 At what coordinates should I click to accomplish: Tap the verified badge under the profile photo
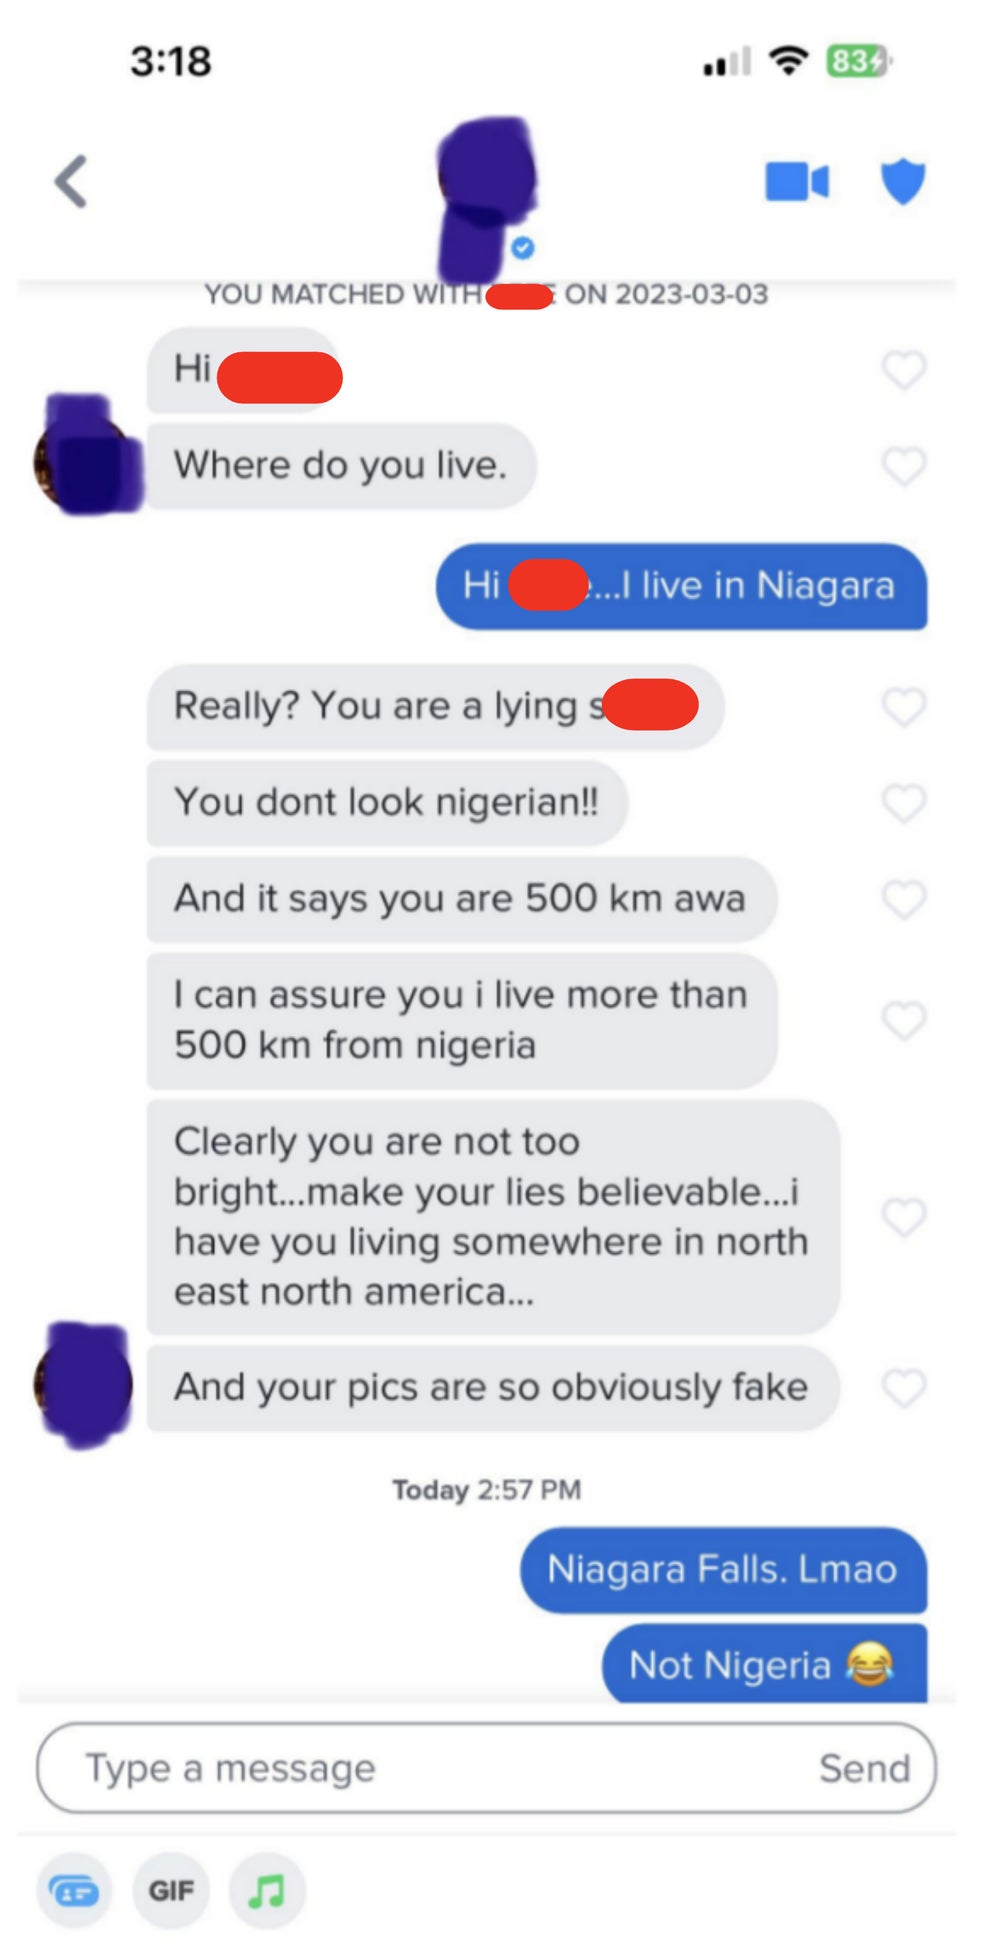pyautogui.click(x=522, y=248)
